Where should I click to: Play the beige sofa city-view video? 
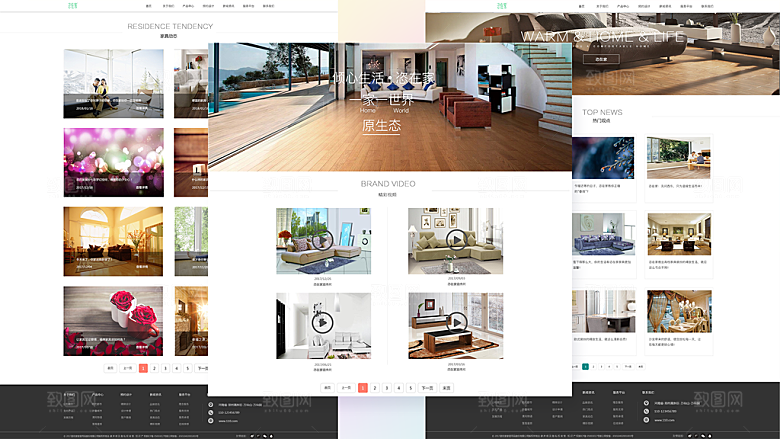323,240
